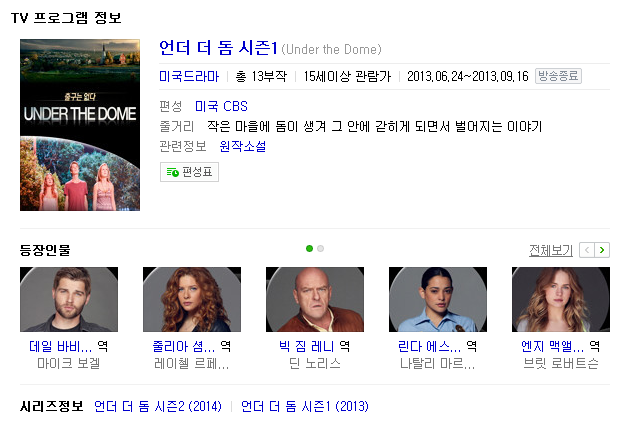Screen dimensions: 628x421
Task: Open the 엔지 맥앨 character photo
Action: pyautogui.click(x=561, y=299)
